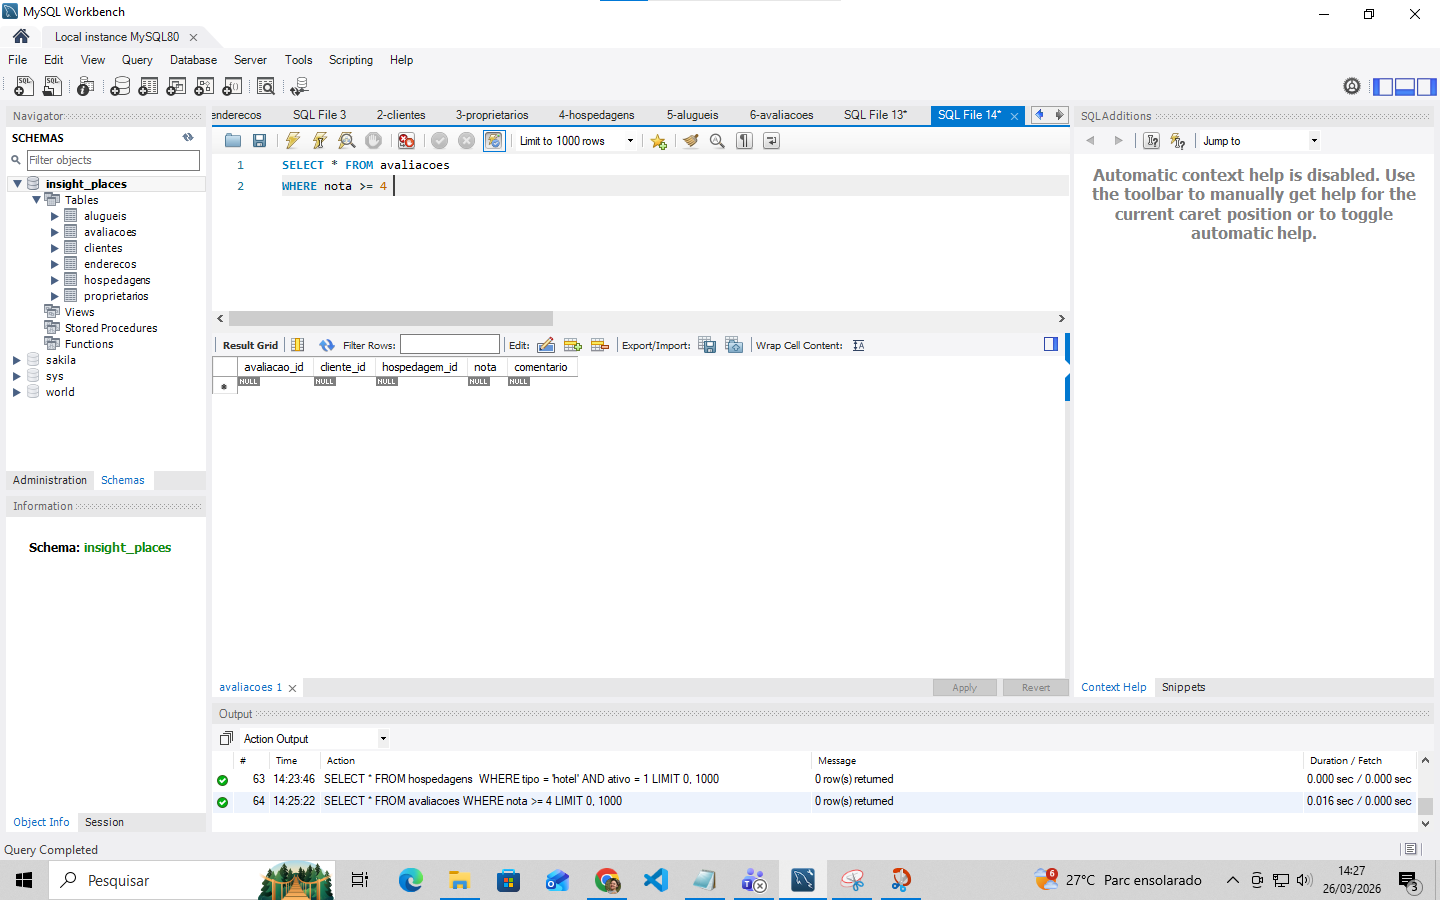Image resolution: width=1440 pixels, height=900 pixels.
Task: Click the Filter Rows input field
Action: click(450, 345)
